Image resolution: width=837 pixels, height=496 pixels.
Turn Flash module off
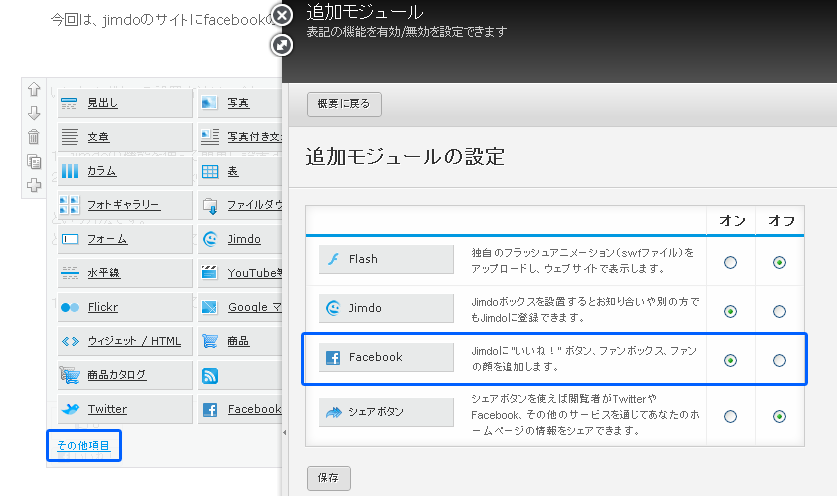(779, 262)
